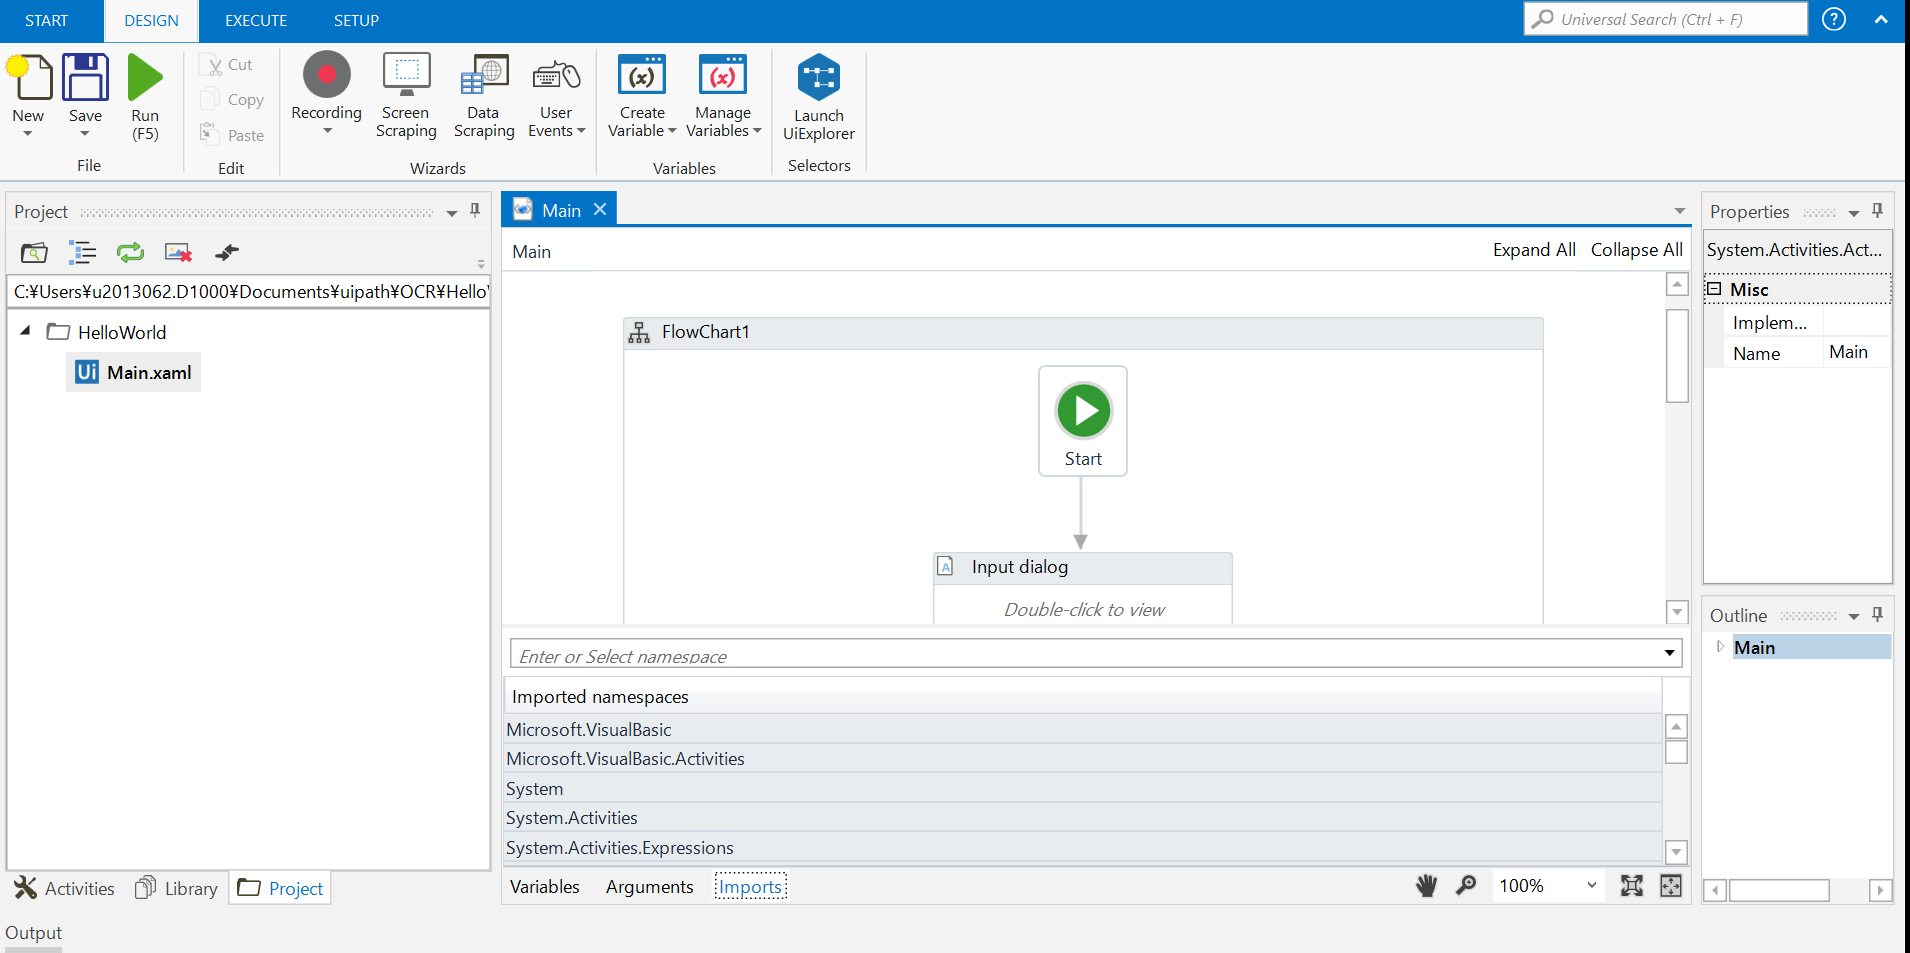This screenshot has width=1910, height=953.
Task: Open the Data Scraping wizard
Action: [484, 95]
